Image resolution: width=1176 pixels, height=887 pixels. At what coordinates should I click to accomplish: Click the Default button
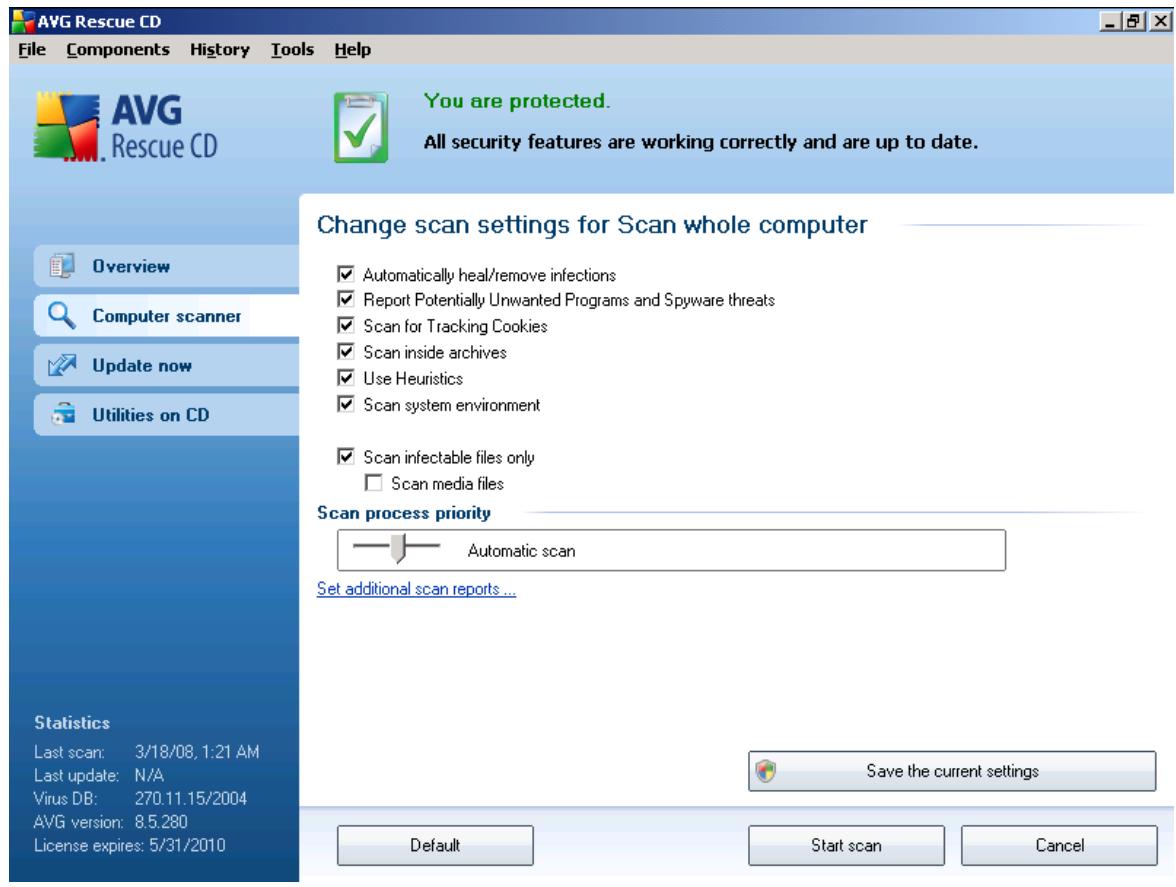(x=435, y=845)
